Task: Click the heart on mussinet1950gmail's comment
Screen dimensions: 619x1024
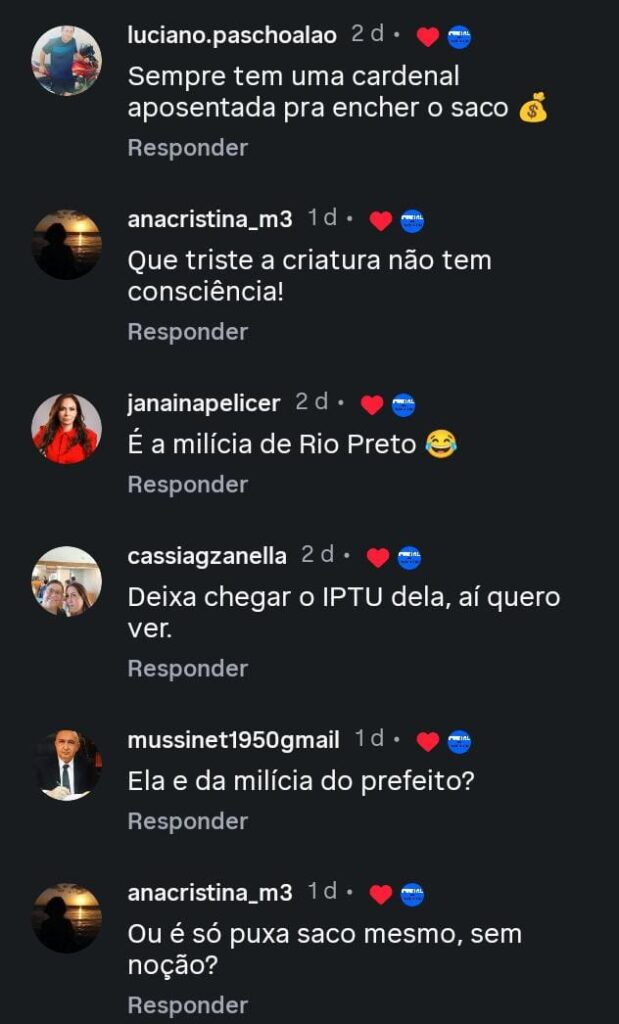Action: 428,742
